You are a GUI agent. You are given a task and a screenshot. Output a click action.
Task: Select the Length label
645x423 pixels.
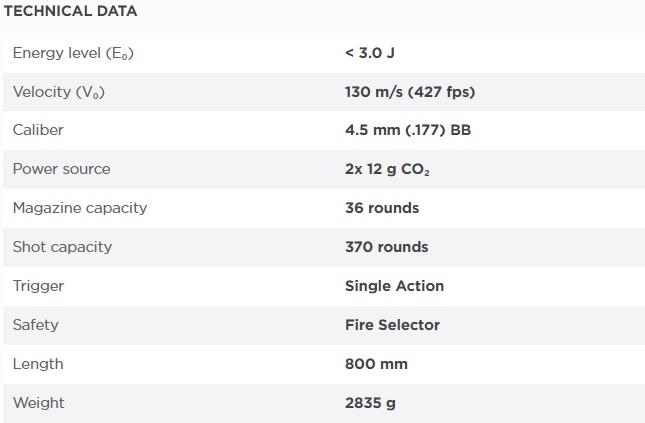38,364
